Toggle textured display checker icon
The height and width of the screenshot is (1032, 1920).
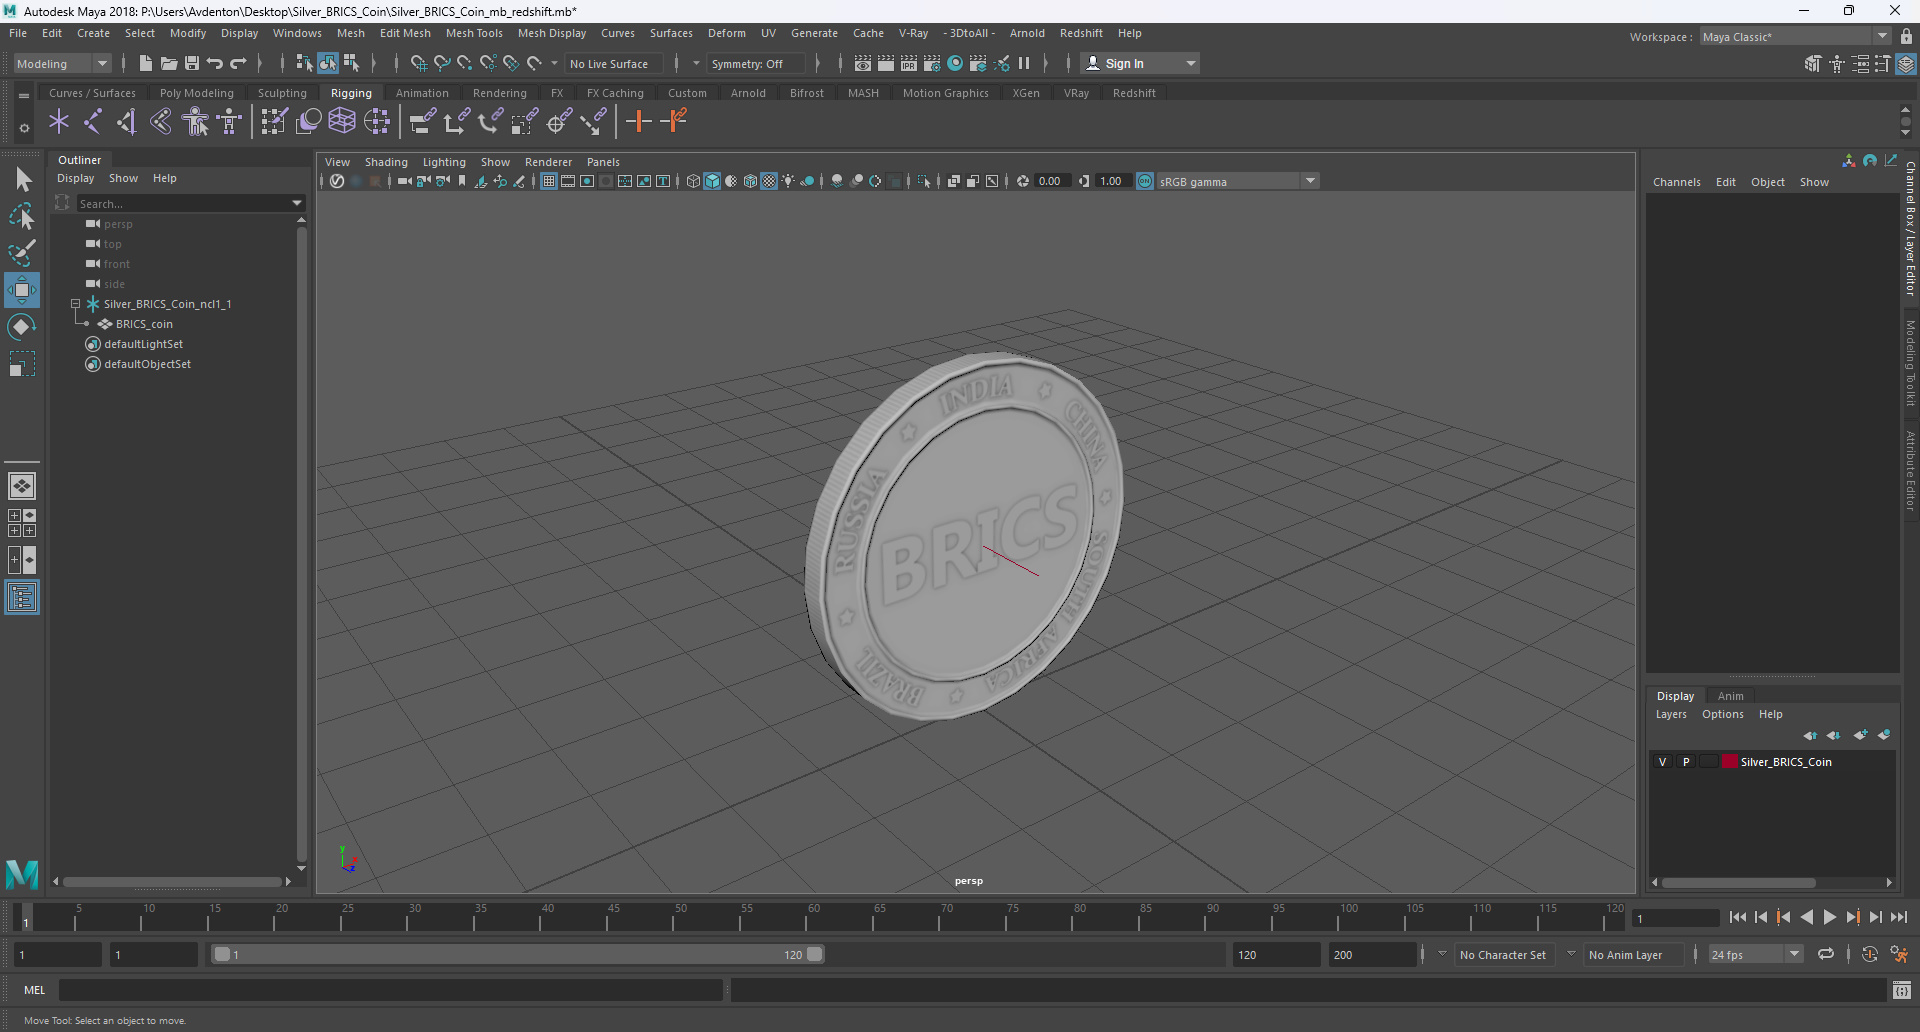coord(769,181)
